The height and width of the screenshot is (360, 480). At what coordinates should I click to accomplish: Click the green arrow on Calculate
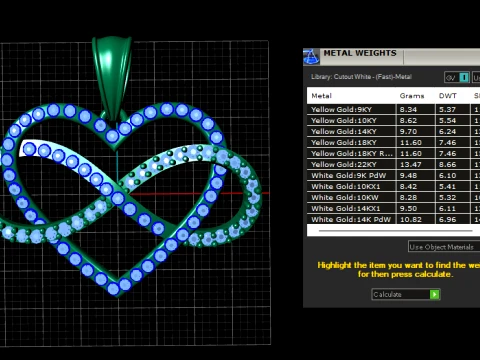point(434,294)
